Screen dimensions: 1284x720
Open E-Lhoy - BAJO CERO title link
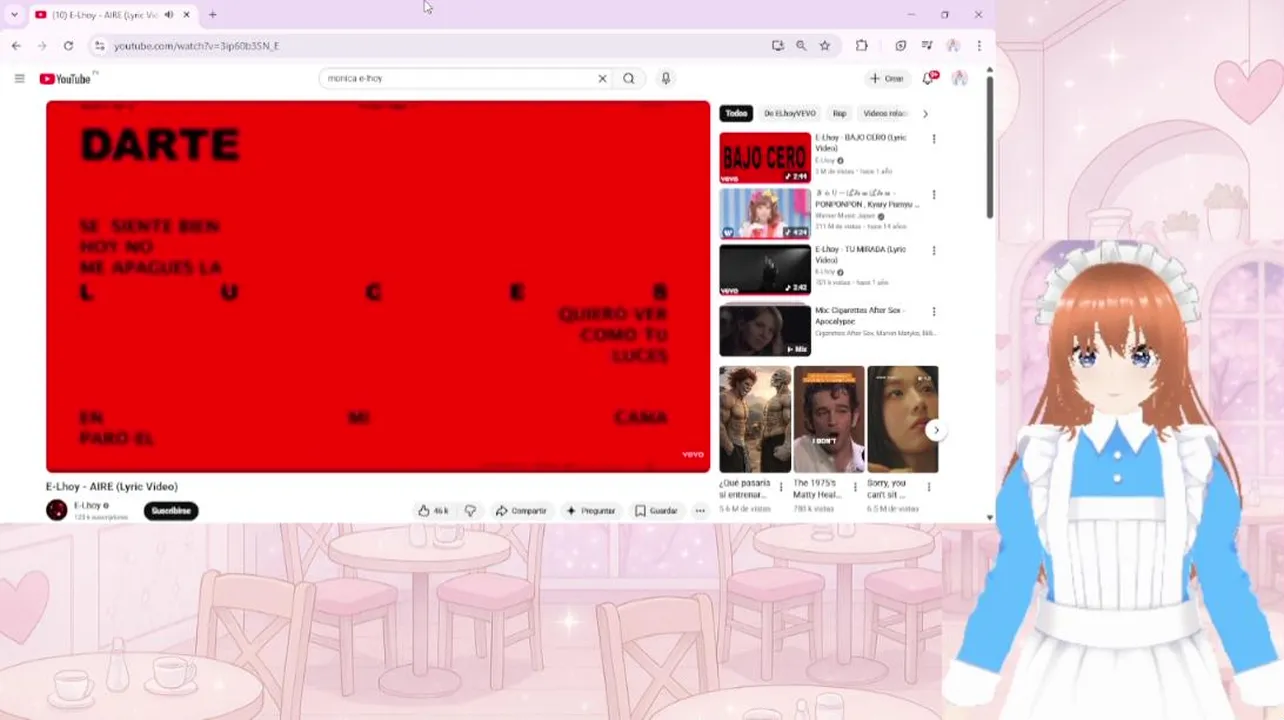coord(860,143)
